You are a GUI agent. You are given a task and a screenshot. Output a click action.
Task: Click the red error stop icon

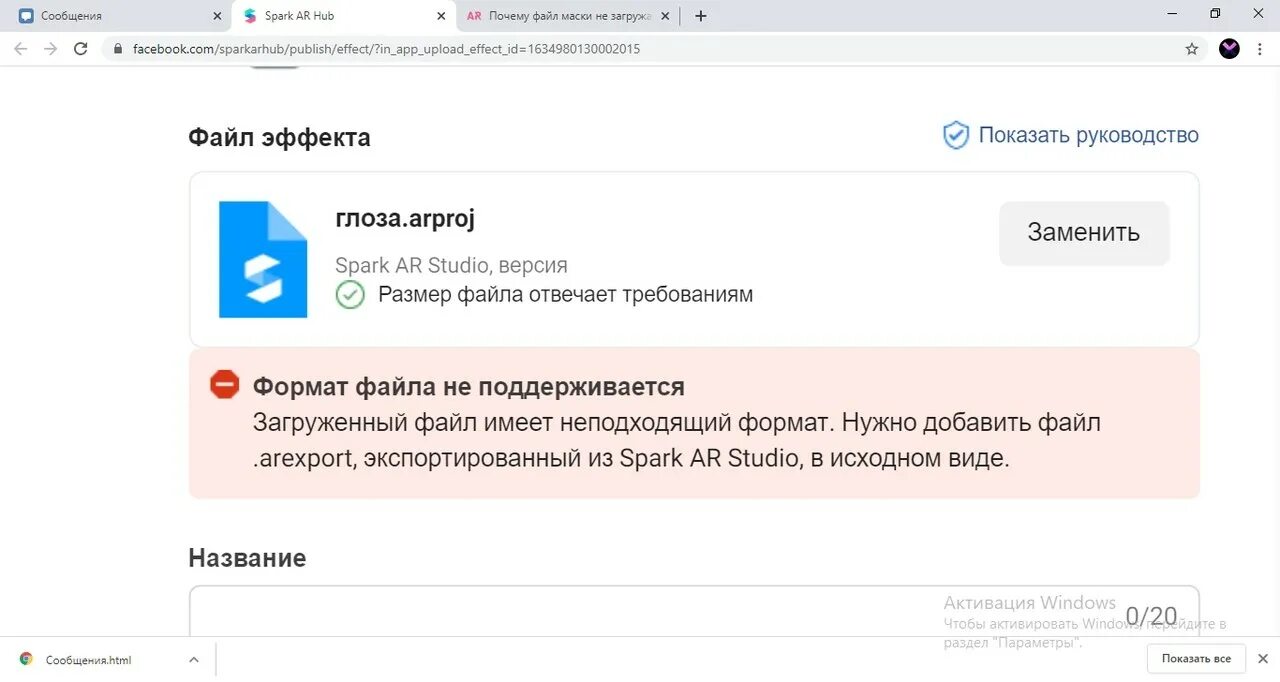point(224,384)
